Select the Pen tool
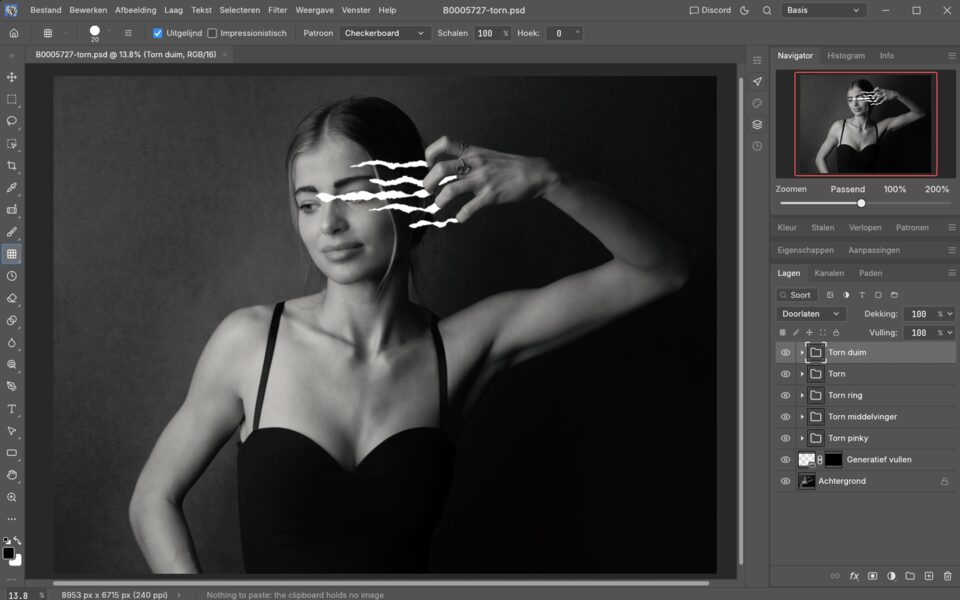 click(12, 386)
